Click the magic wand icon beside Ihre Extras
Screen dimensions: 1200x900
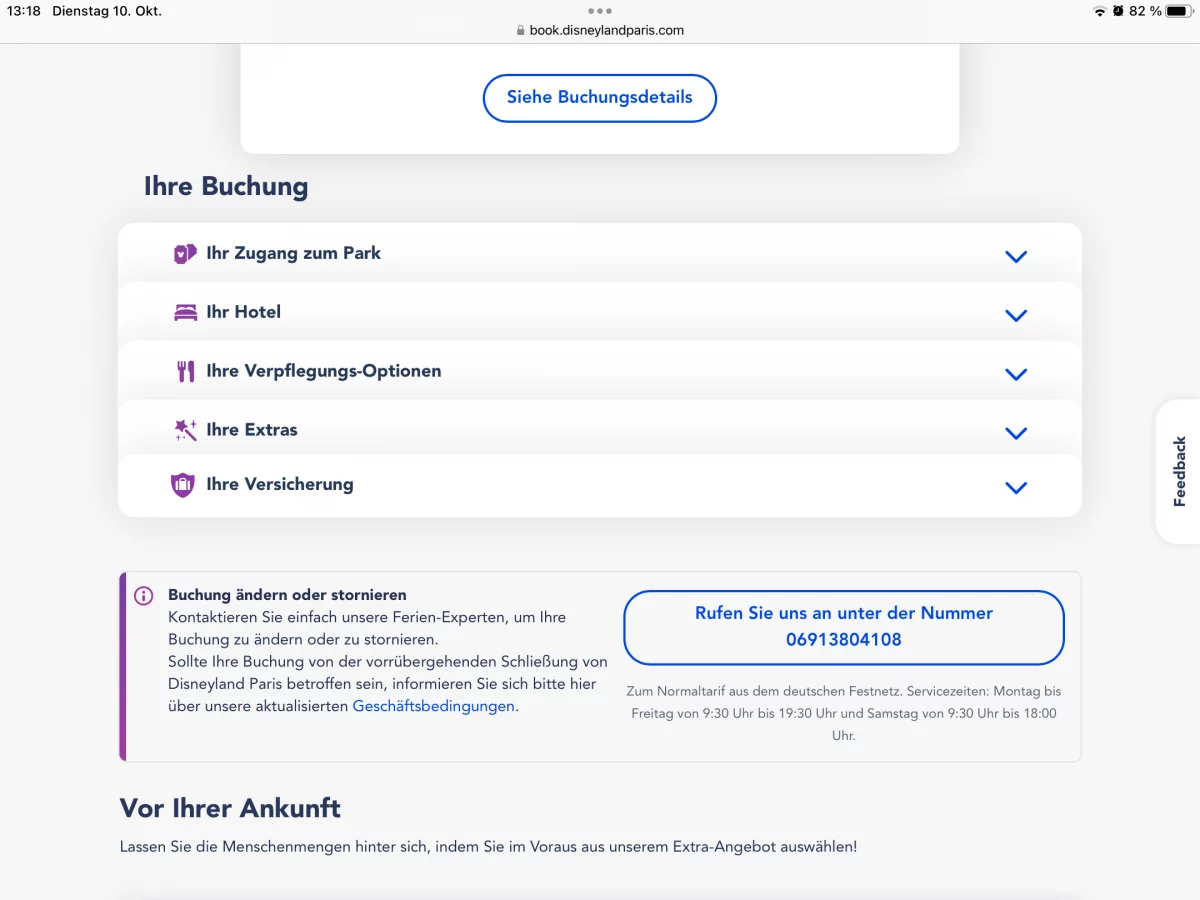[x=185, y=430]
